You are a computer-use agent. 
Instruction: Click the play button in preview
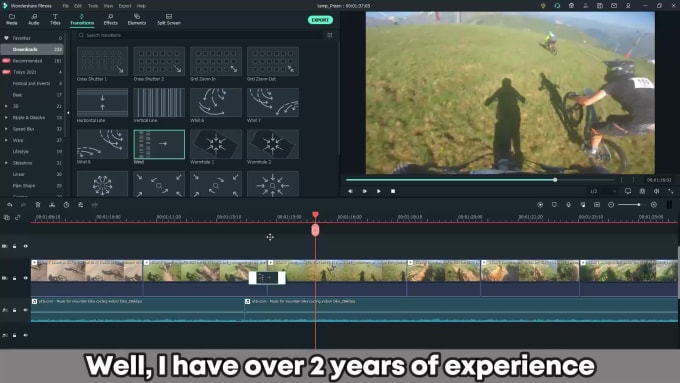tap(379, 191)
